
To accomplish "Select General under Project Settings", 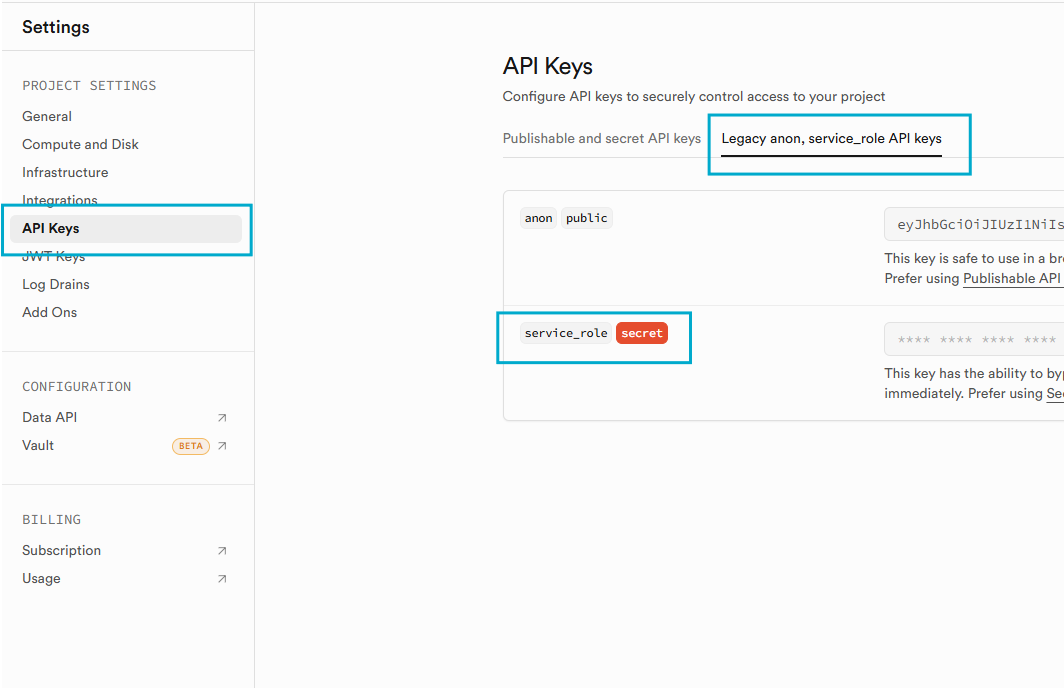I will pyautogui.click(x=46, y=116).
